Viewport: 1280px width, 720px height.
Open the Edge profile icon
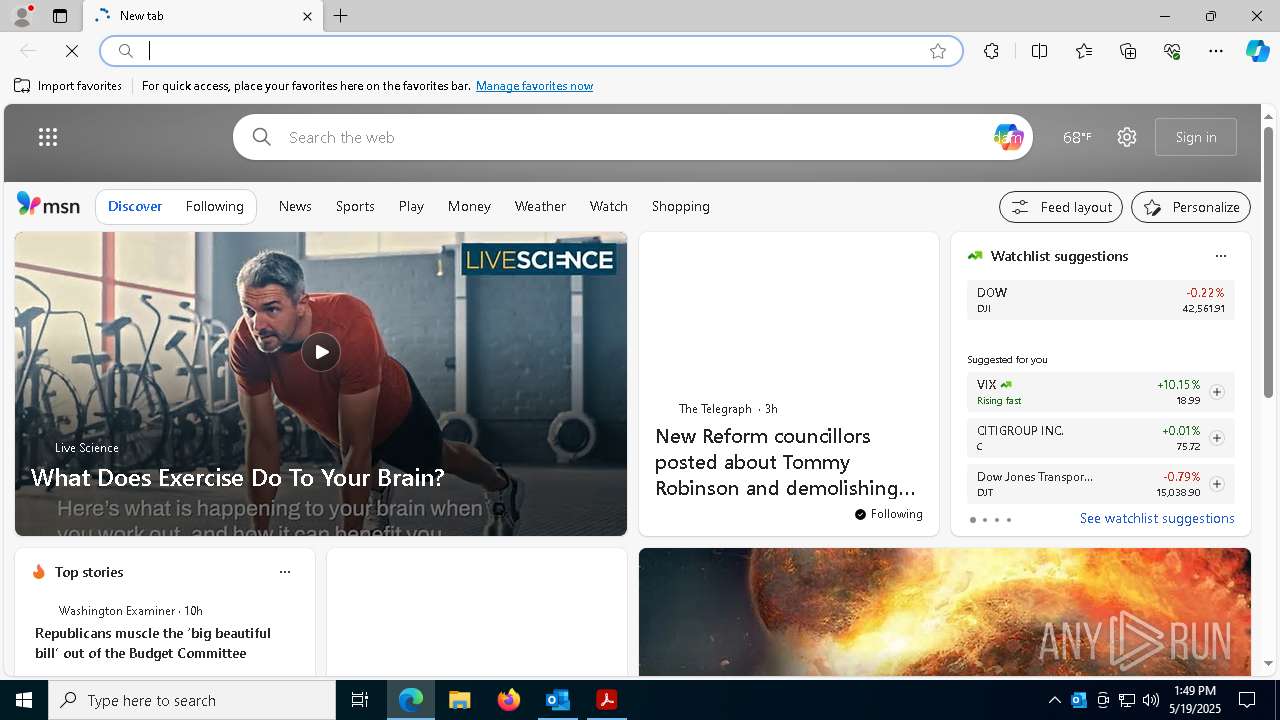(22, 16)
